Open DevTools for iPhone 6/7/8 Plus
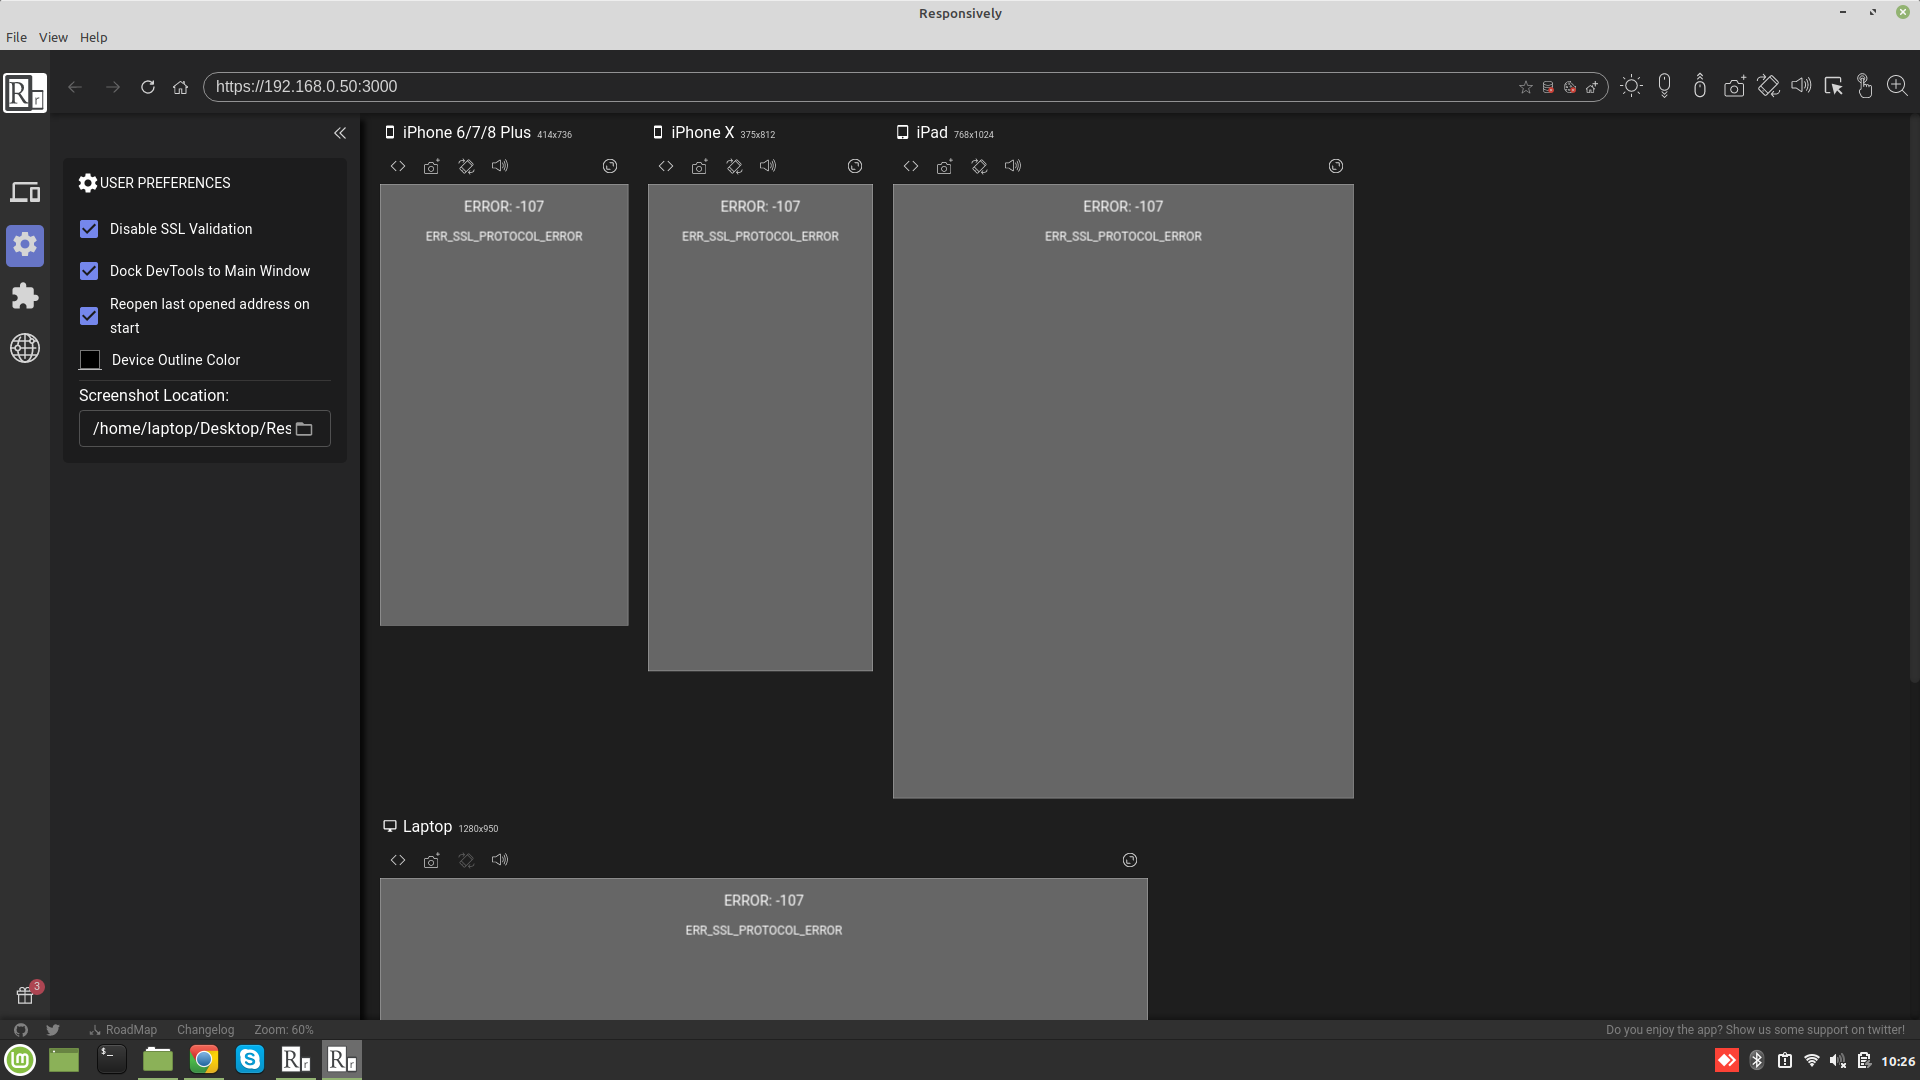The image size is (1920, 1080). tap(398, 166)
